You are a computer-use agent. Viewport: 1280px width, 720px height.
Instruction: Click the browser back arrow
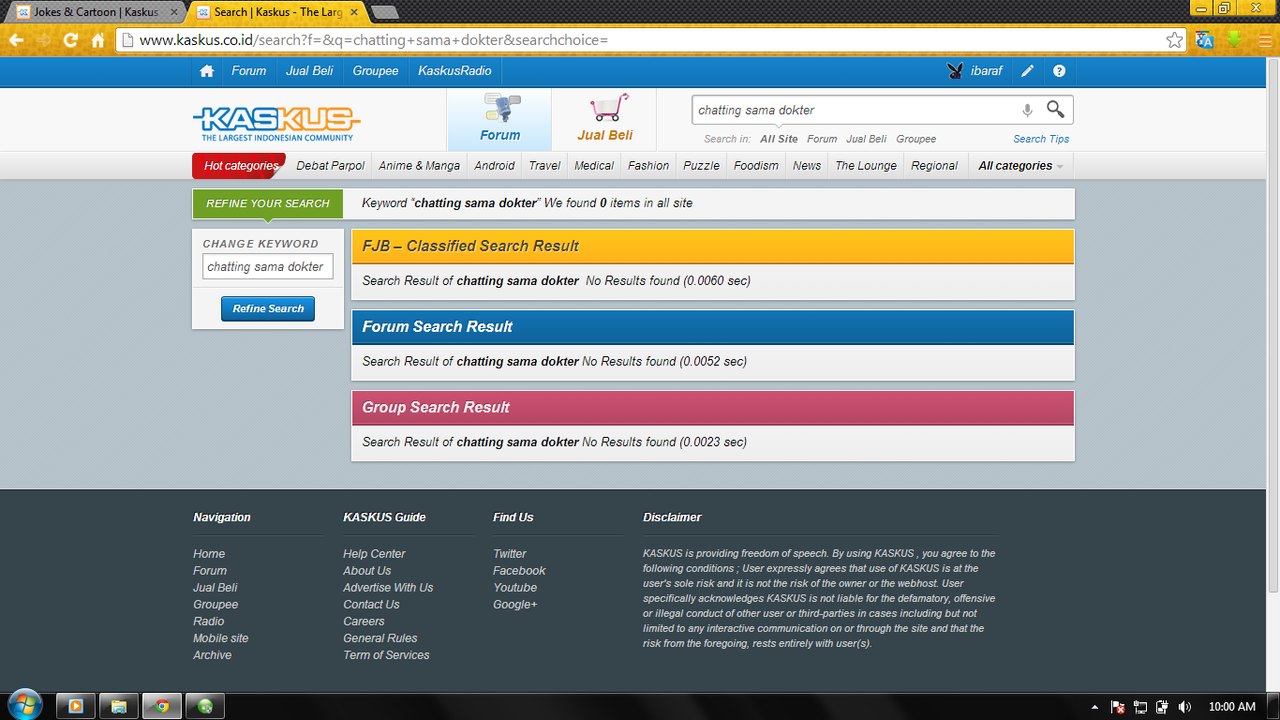[16, 40]
